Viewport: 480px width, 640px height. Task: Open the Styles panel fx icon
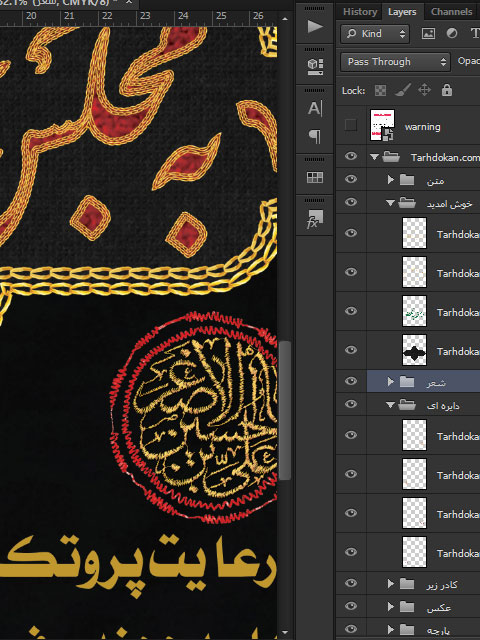pos(315,219)
